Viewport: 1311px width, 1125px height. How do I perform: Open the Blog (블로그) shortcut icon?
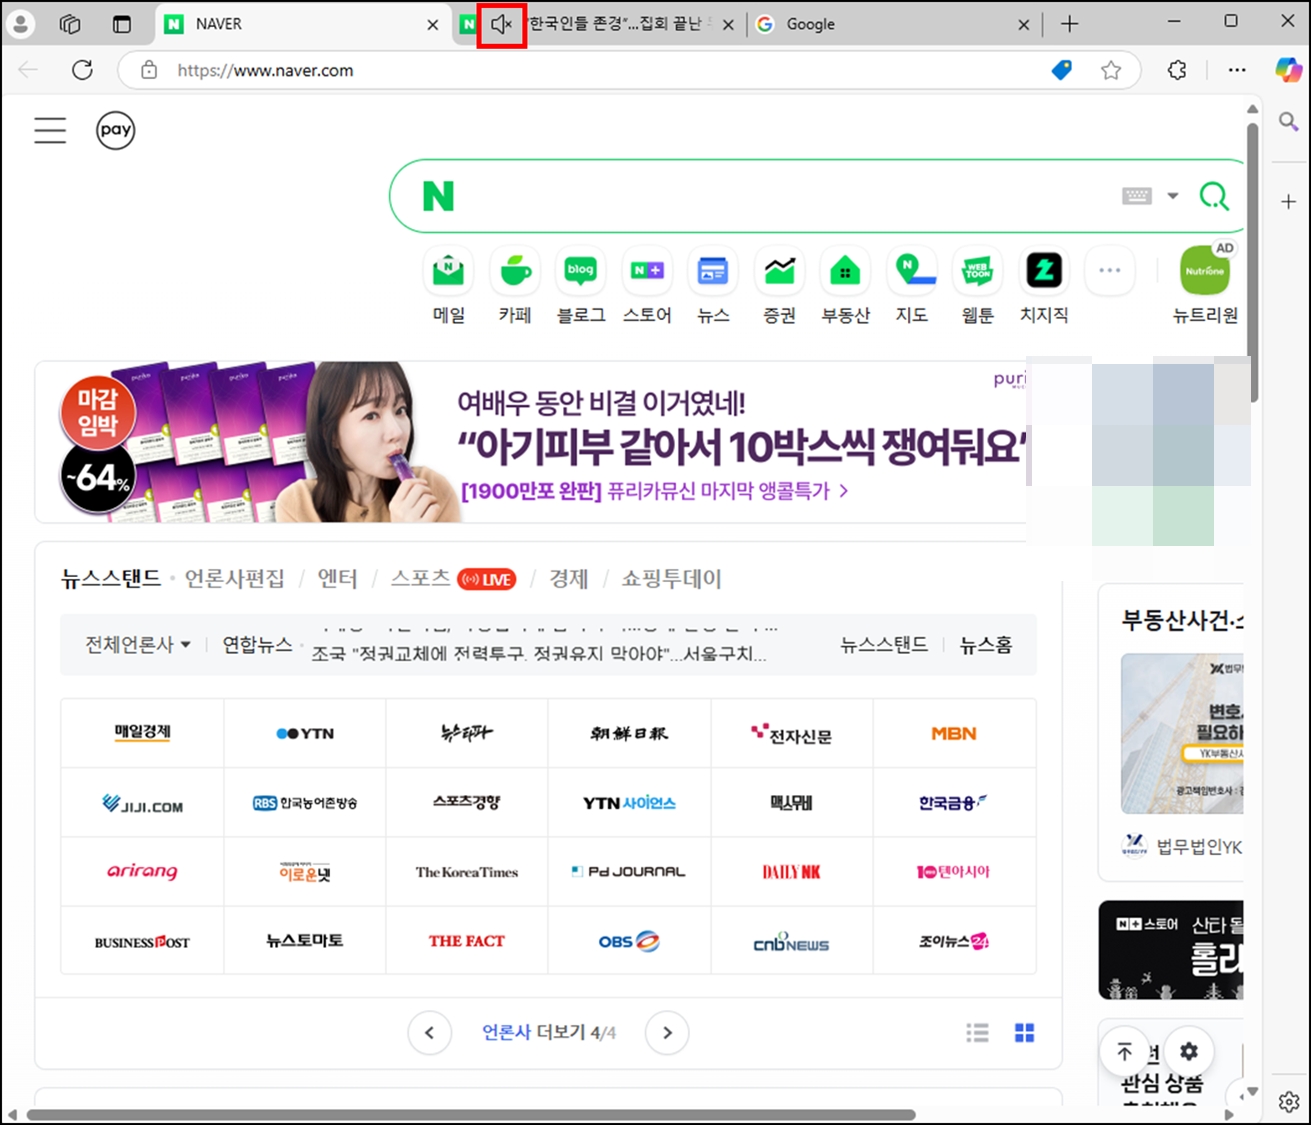(581, 271)
